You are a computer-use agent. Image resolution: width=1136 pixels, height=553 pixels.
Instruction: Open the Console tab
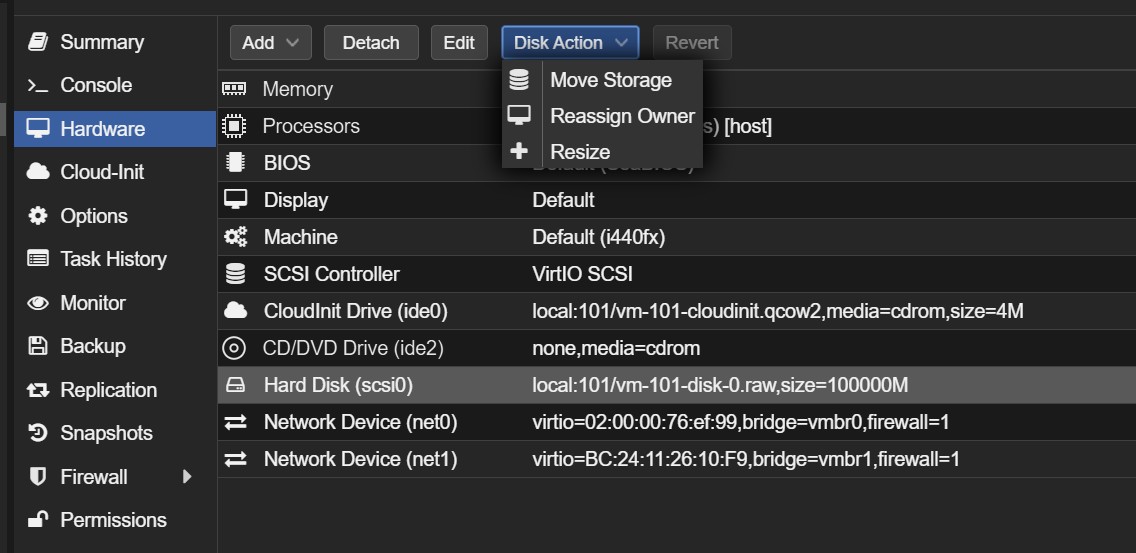[114, 86]
